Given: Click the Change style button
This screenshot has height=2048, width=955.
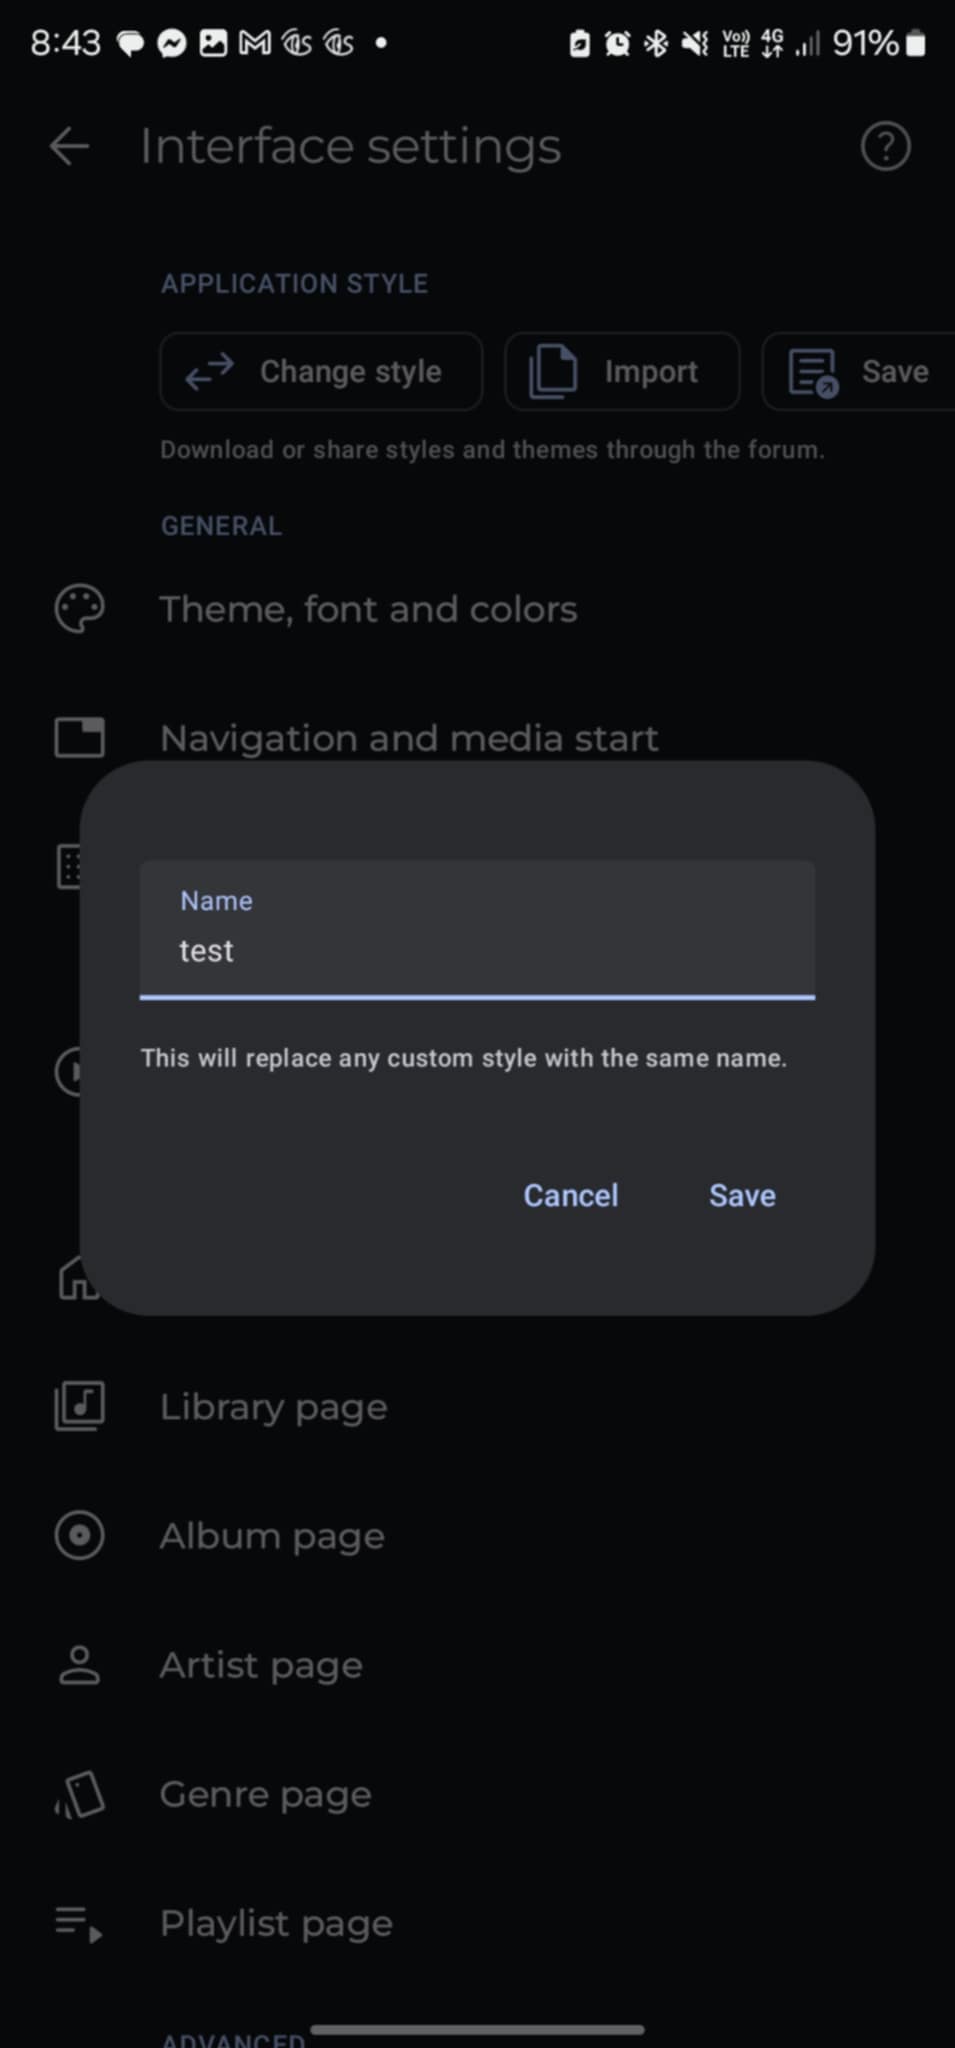Looking at the screenshot, I should click(x=321, y=372).
